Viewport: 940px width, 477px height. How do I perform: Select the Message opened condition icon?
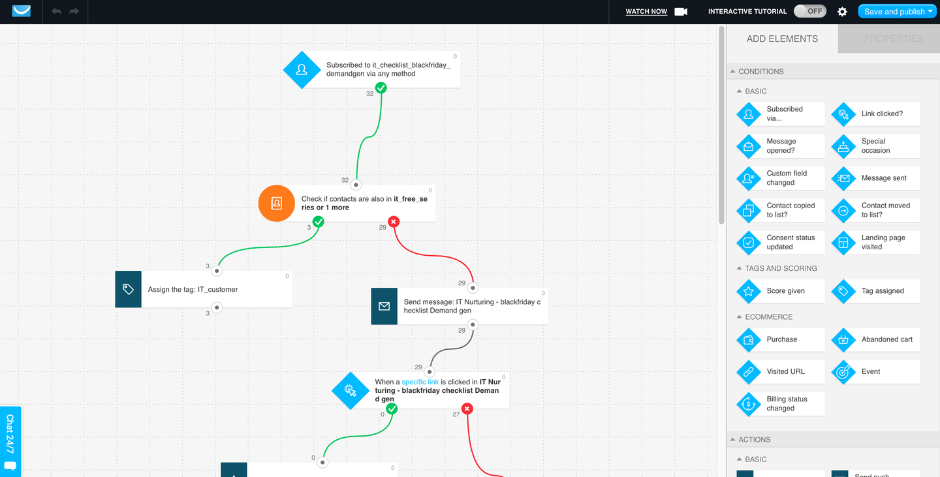[x=748, y=146]
